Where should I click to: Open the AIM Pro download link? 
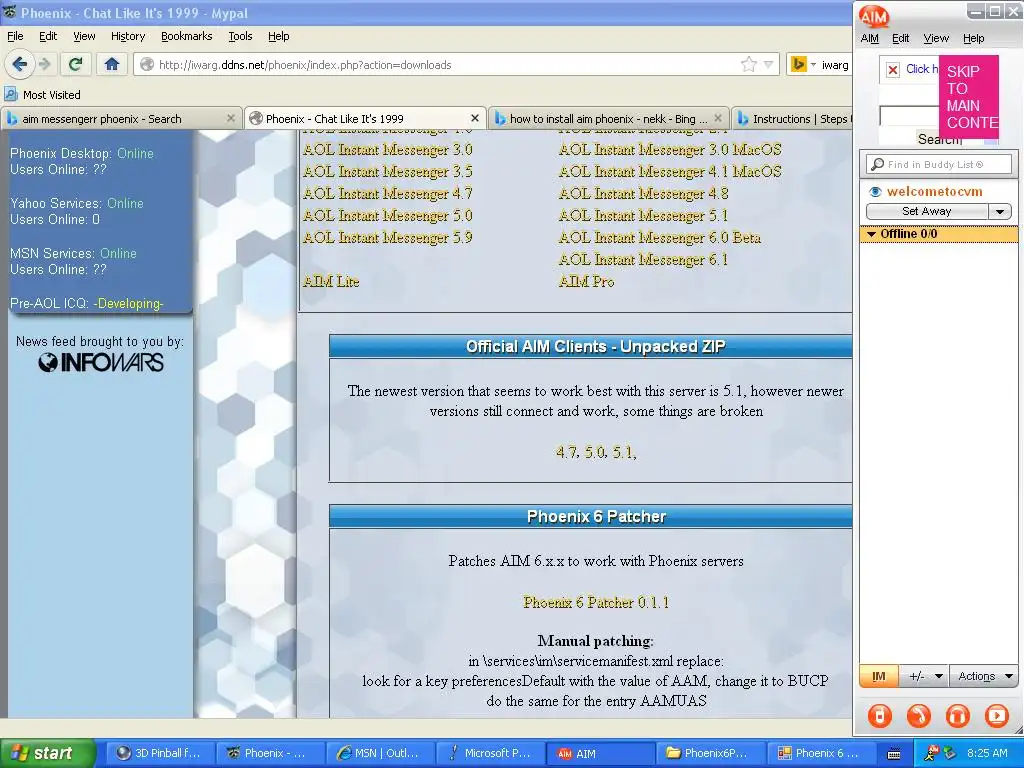[x=586, y=281]
